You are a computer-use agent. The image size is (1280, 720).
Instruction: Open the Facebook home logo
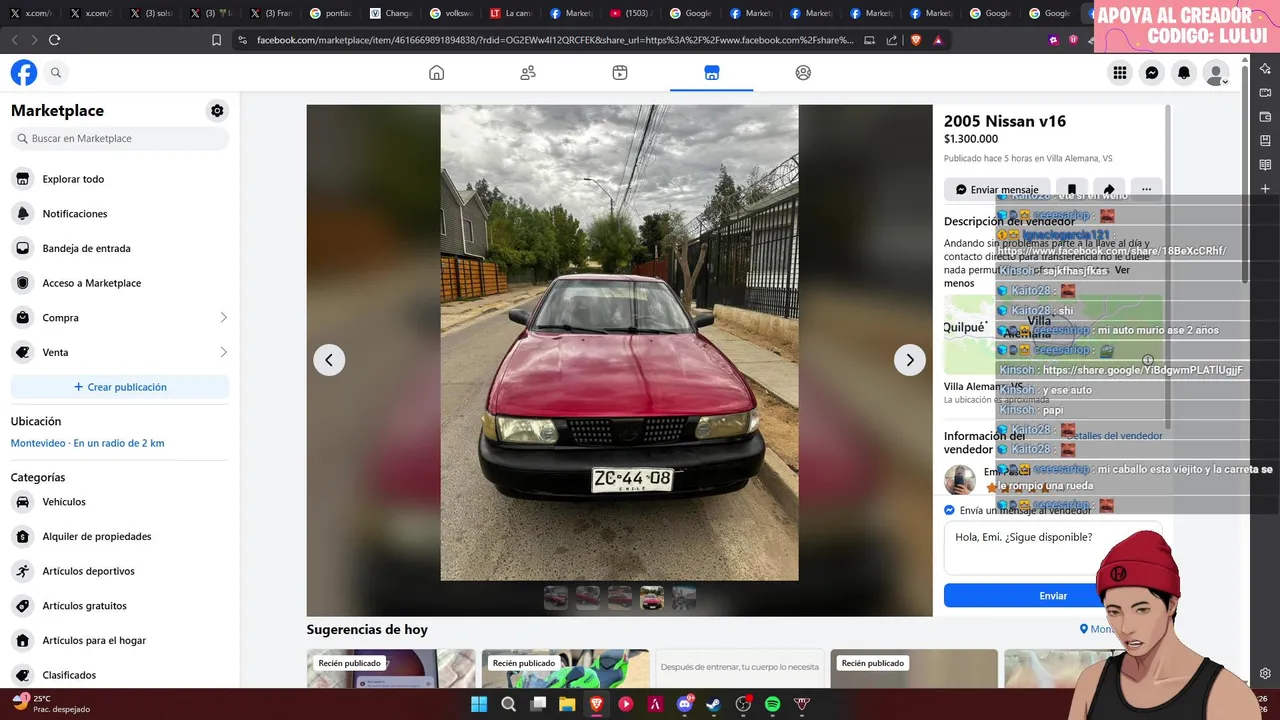(24, 73)
